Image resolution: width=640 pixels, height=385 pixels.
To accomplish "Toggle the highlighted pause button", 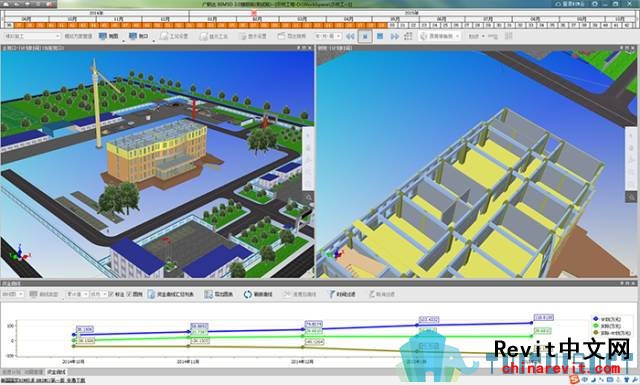I will (x=365, y=36).
